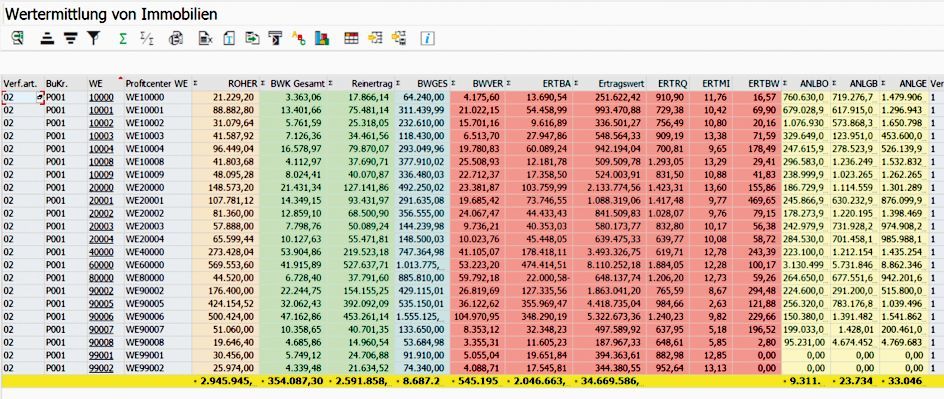Select the ANLBO column header
The image size is (944, 399).
pyautogui.click(x=807, y=84)
